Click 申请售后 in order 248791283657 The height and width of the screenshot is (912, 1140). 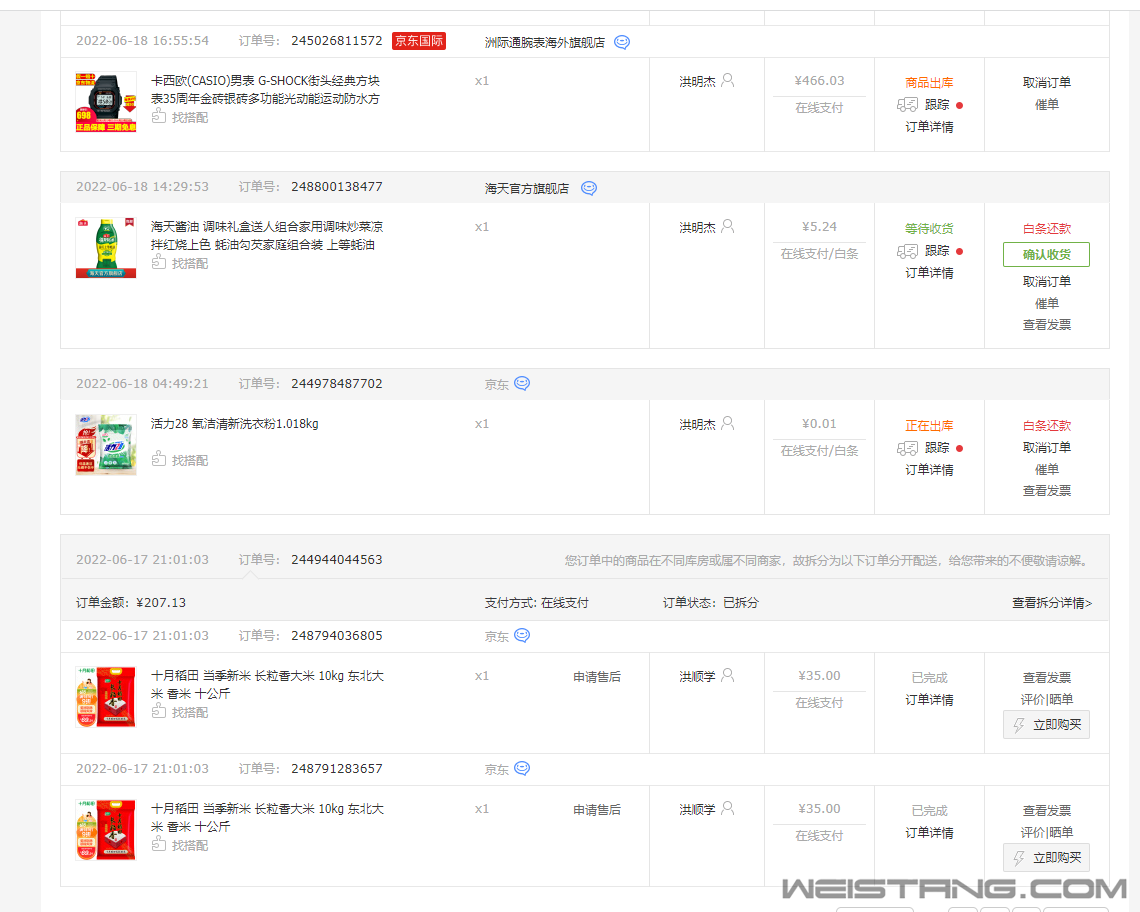(597, 809)
